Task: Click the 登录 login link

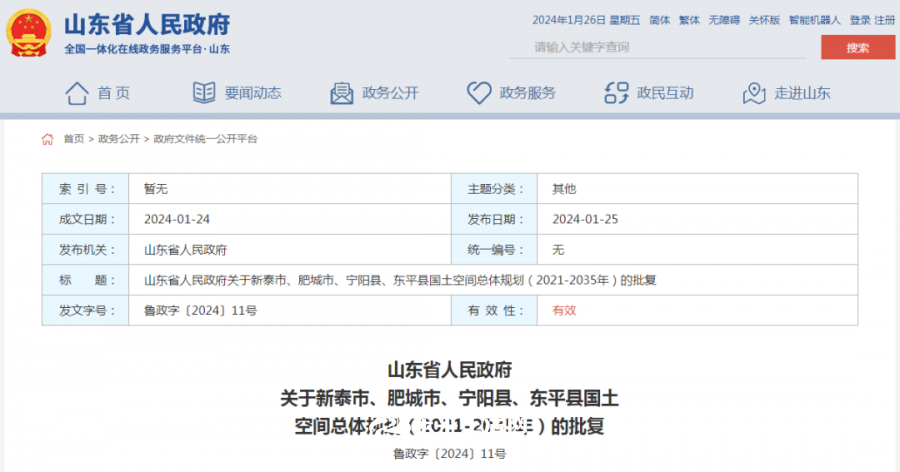Action: tap(859, 19)
